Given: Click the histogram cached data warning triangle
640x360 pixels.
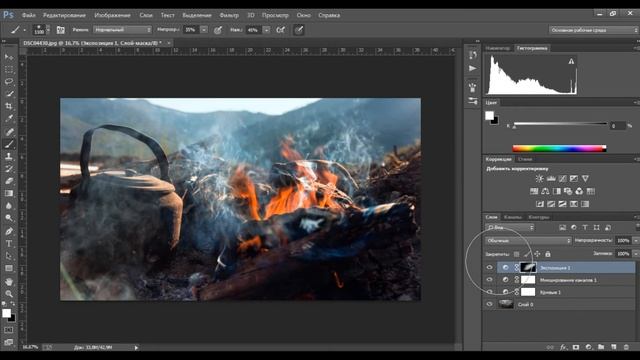Looking at the screenshot, I should pyautogui.click(x=571, y=61).
